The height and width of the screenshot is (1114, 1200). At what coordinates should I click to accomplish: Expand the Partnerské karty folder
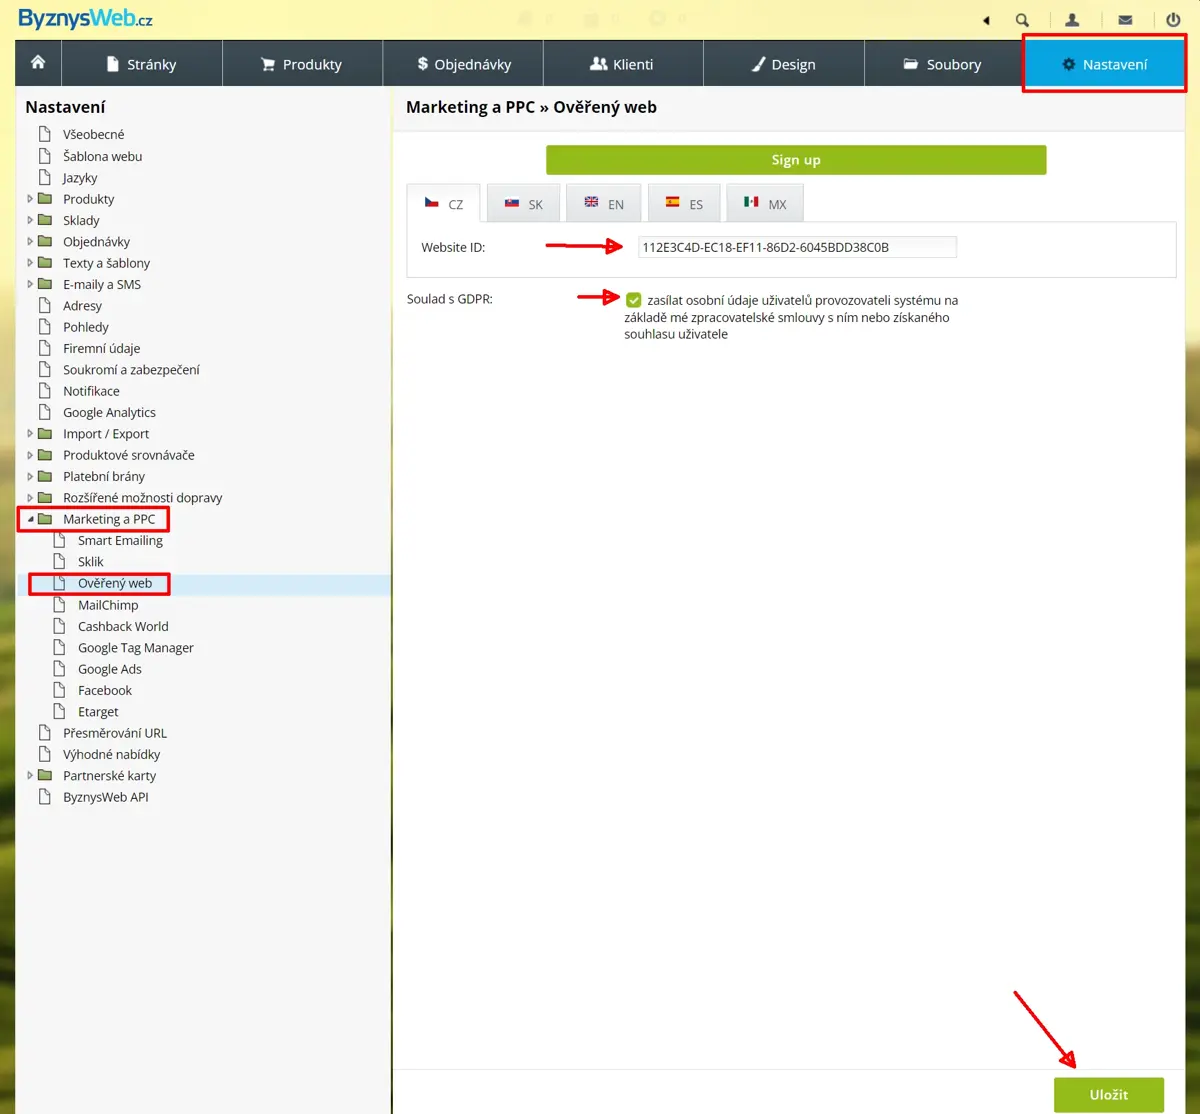click(x=30, y=775)
